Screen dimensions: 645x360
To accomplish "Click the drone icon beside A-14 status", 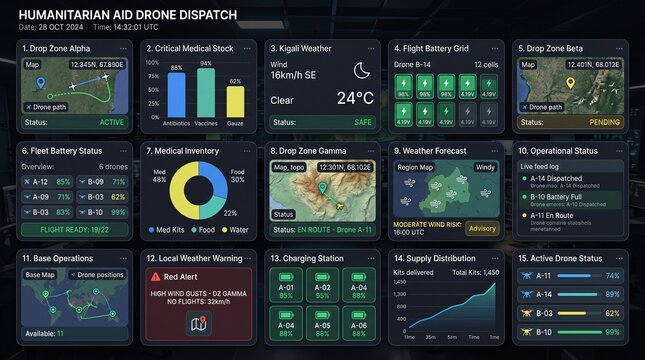I will (527, 294).
